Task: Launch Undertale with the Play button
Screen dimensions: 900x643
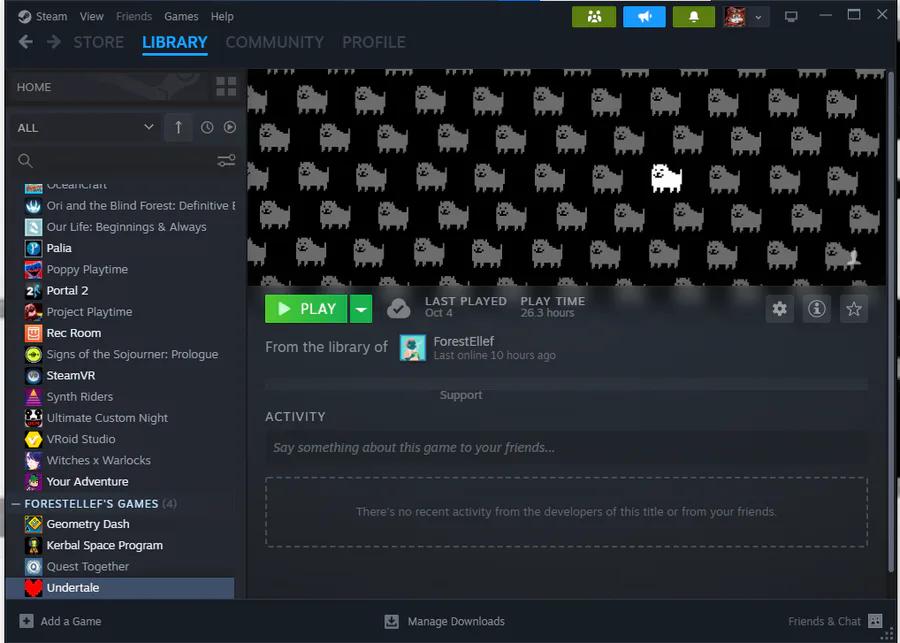Action: click(306, 309)
